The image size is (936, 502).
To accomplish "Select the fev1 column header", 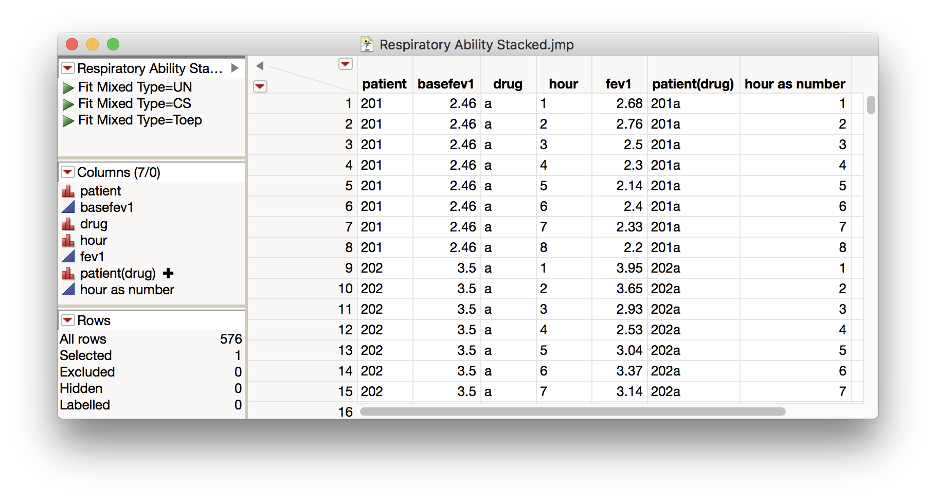I will pyautogui.click(x=618, y=84).
